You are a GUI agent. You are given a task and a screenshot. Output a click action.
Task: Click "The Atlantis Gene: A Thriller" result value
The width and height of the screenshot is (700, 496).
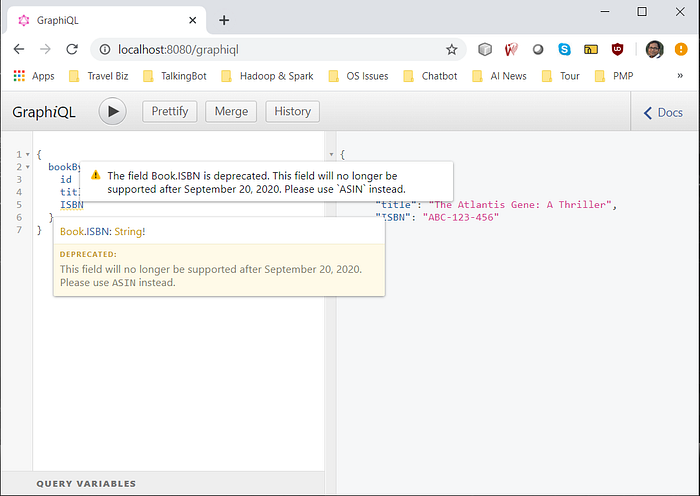tap(520, 204)
